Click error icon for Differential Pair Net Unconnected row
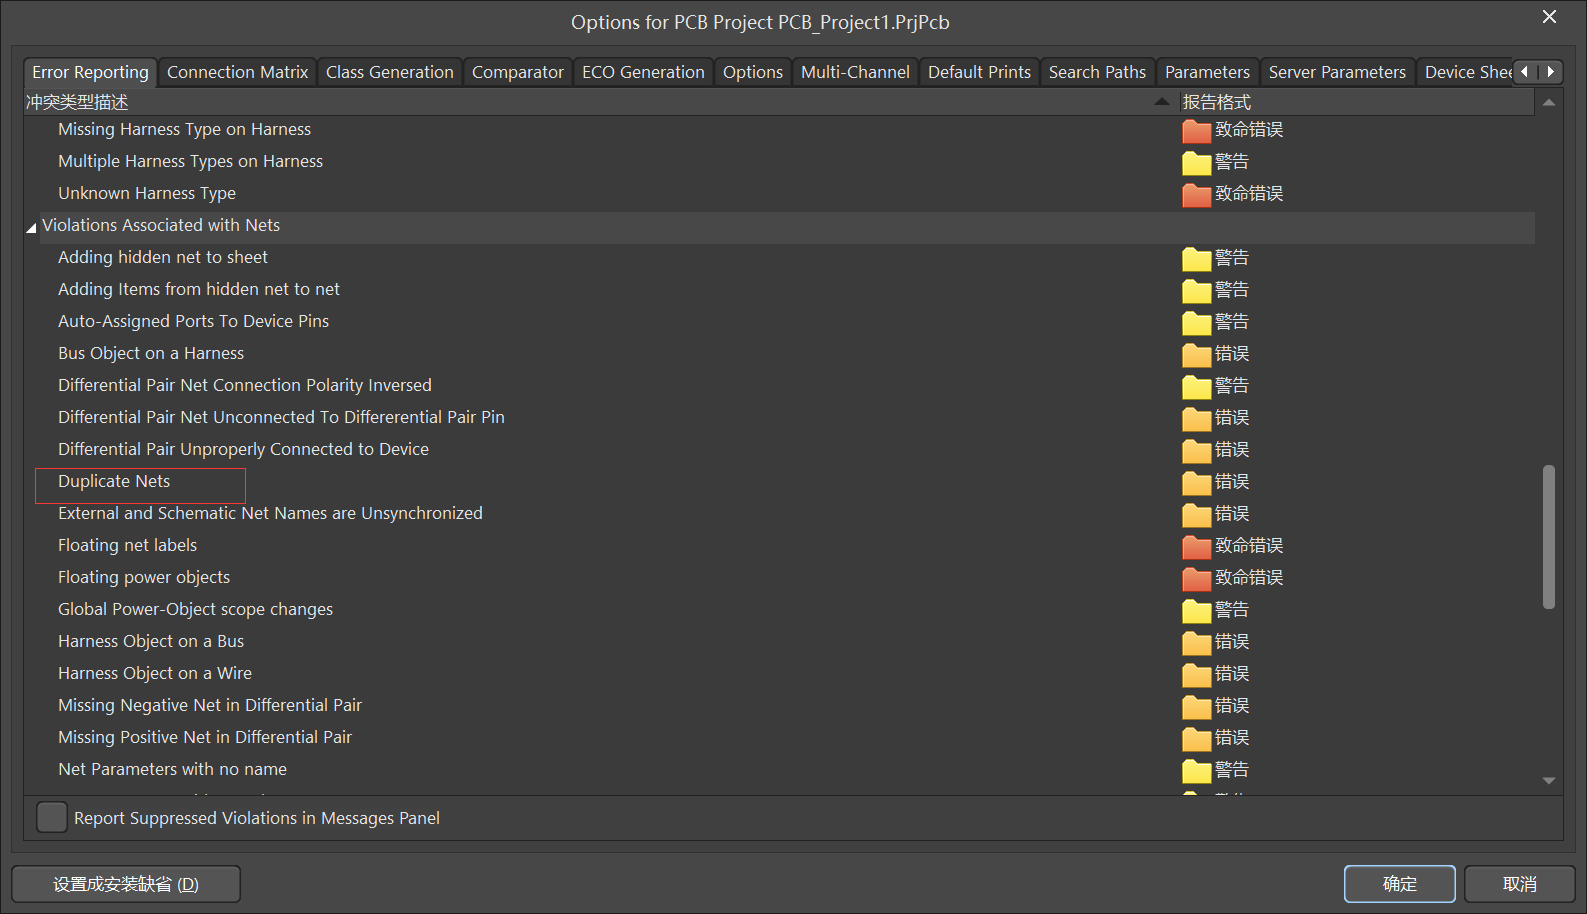 point(1196,418)
